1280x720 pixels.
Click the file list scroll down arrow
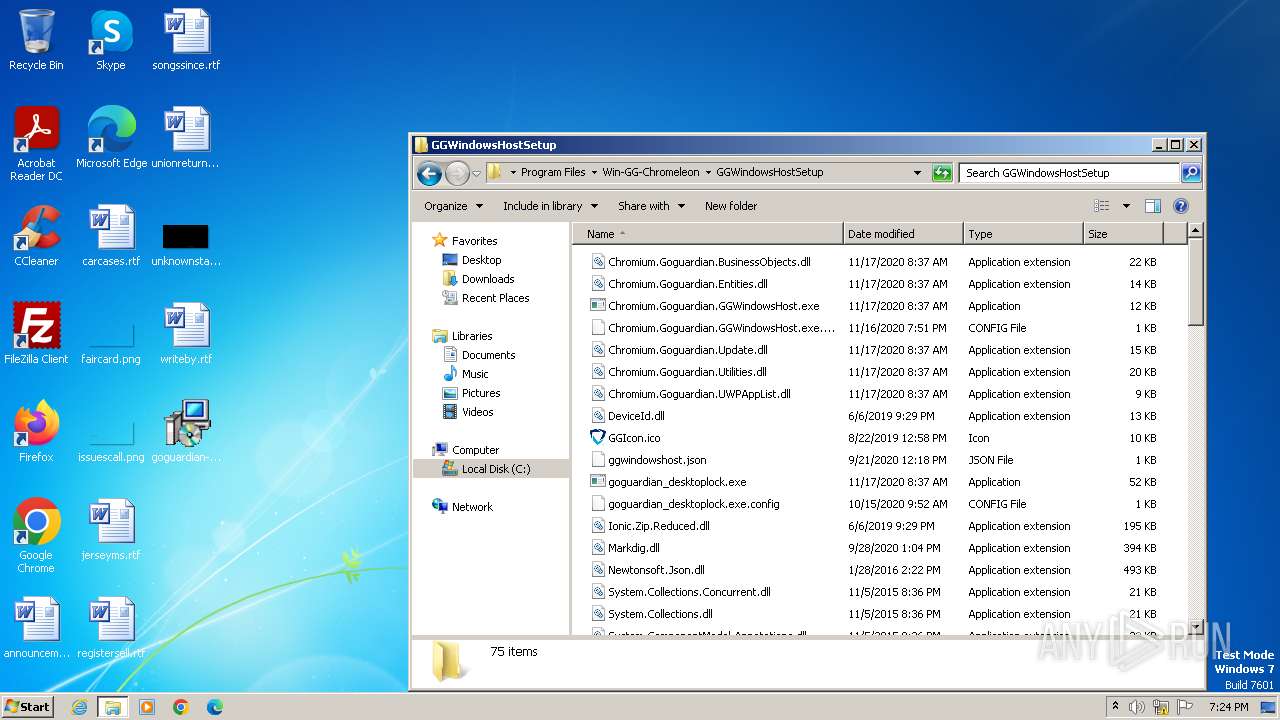pos(1195,627)
